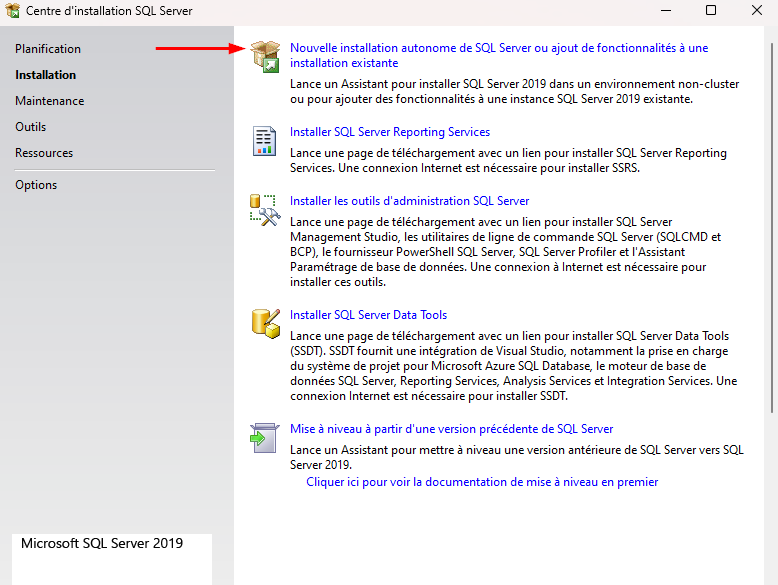Go to the Maintenance section
This screenshot has width=778, height=585.
(50, 101)
